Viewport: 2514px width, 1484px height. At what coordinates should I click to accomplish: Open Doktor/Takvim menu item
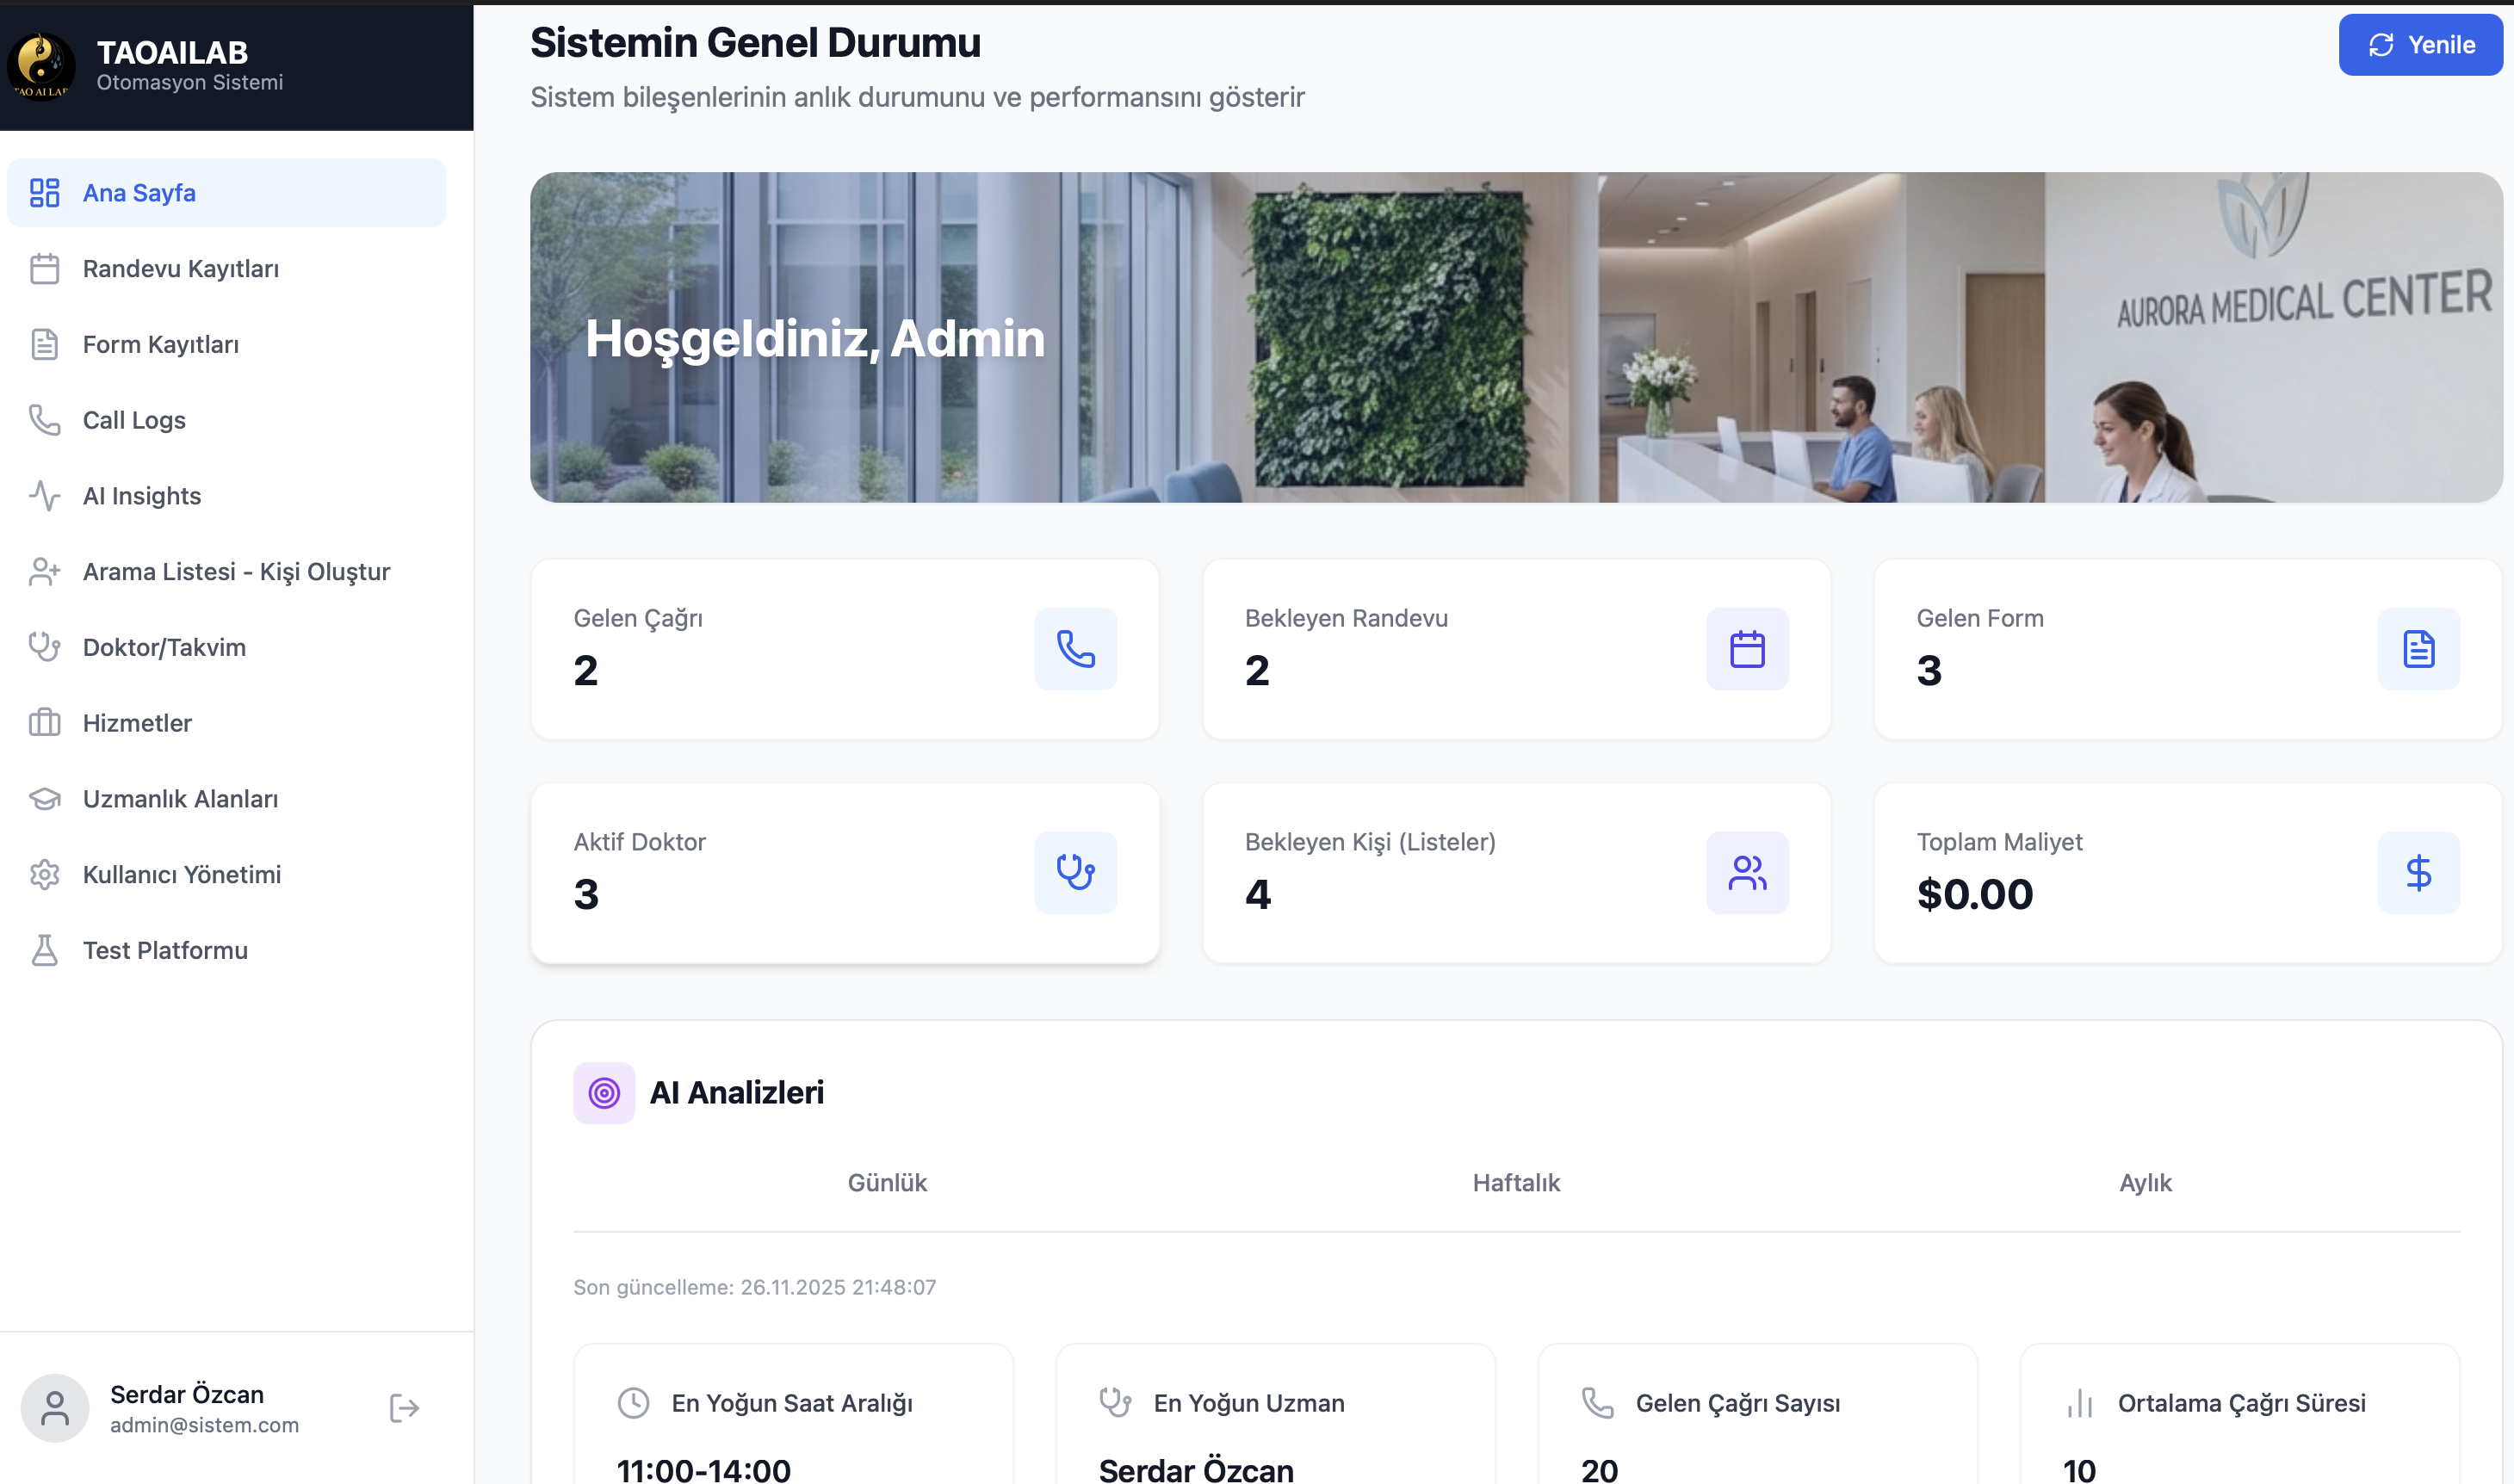(x=164, y=647)
